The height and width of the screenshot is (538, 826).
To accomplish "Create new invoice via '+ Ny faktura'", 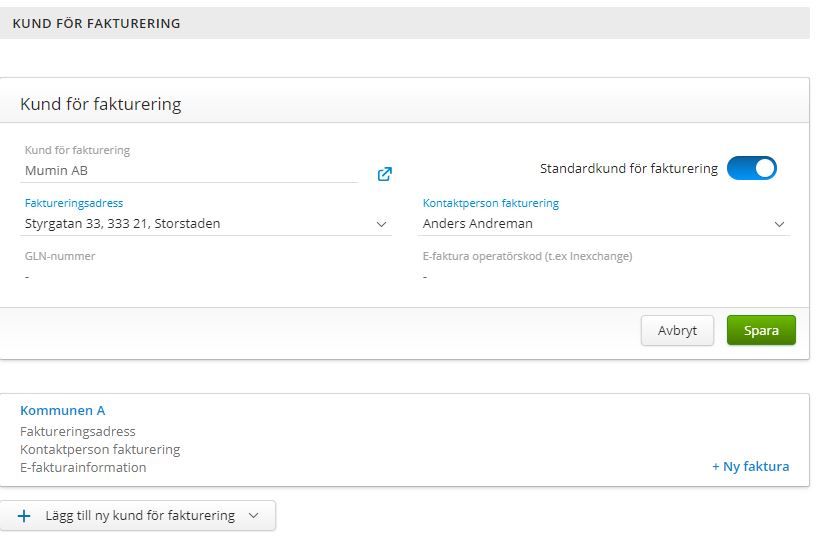I will coord(750,466).
